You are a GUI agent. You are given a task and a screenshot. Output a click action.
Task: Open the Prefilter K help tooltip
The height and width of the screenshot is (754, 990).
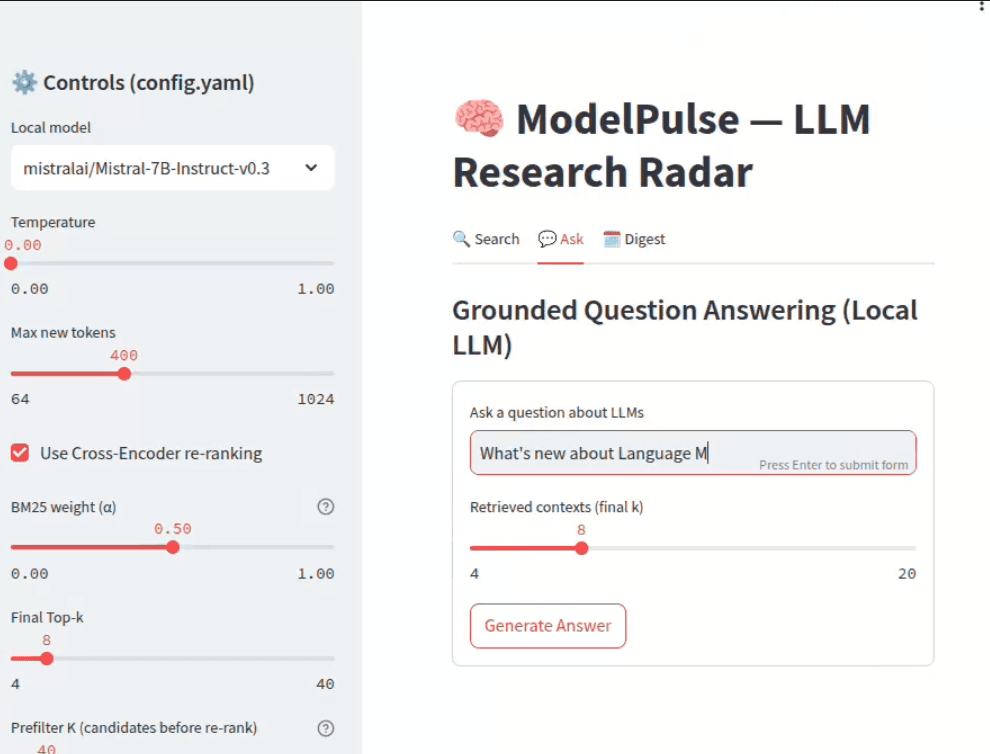325,728
